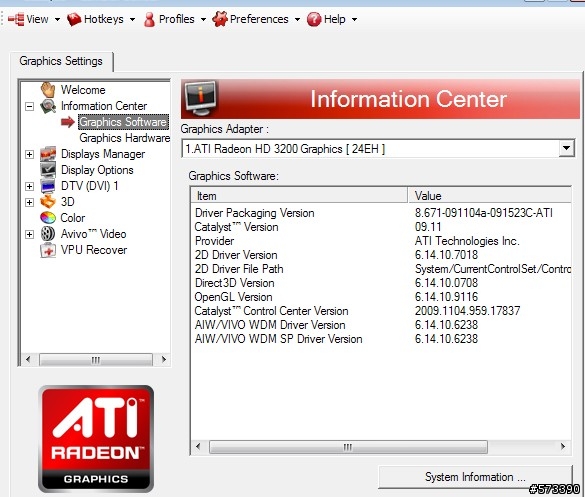585x497 pixels.
Task: Select Welcome in the tree
Action: tap(83, 90)
